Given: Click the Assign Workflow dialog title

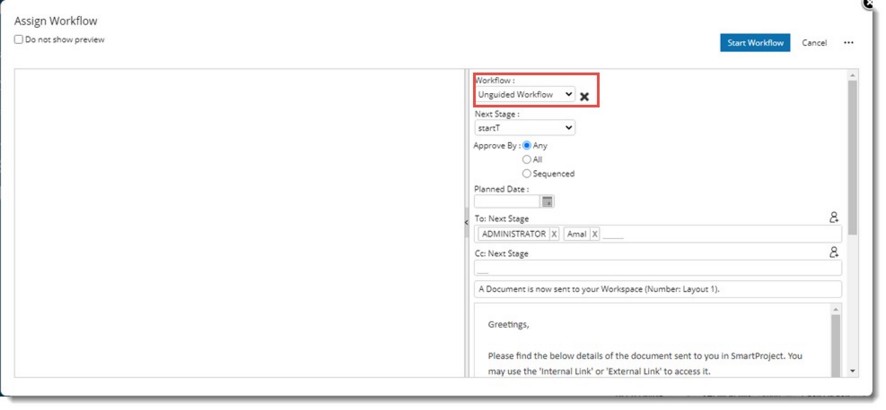Looking at the screenshot, I should [55, 21].
